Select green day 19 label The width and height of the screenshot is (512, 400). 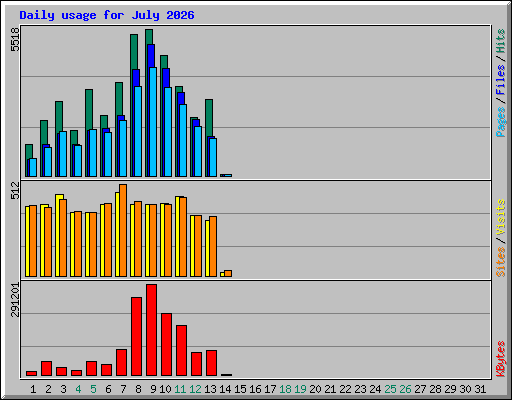pyautogui.click(x=300, y=389)
